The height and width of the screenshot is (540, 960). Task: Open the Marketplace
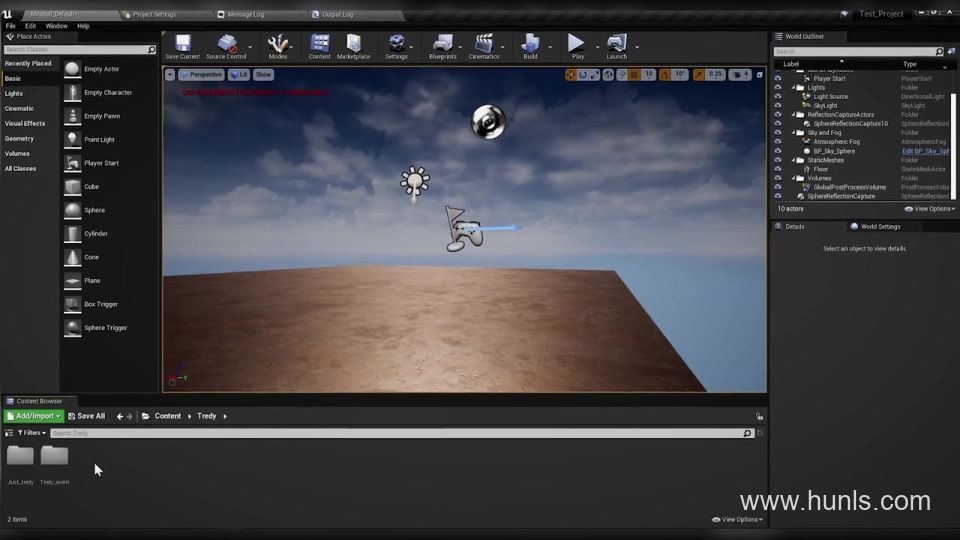click(353, 47)
